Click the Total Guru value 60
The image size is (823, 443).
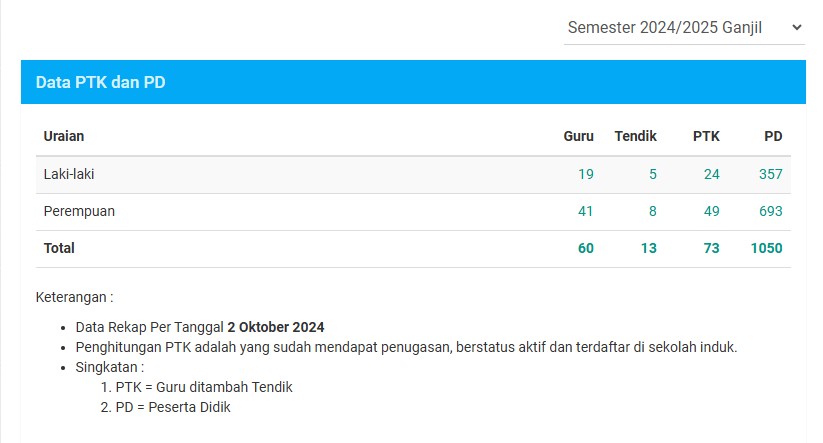coord(586,248)
